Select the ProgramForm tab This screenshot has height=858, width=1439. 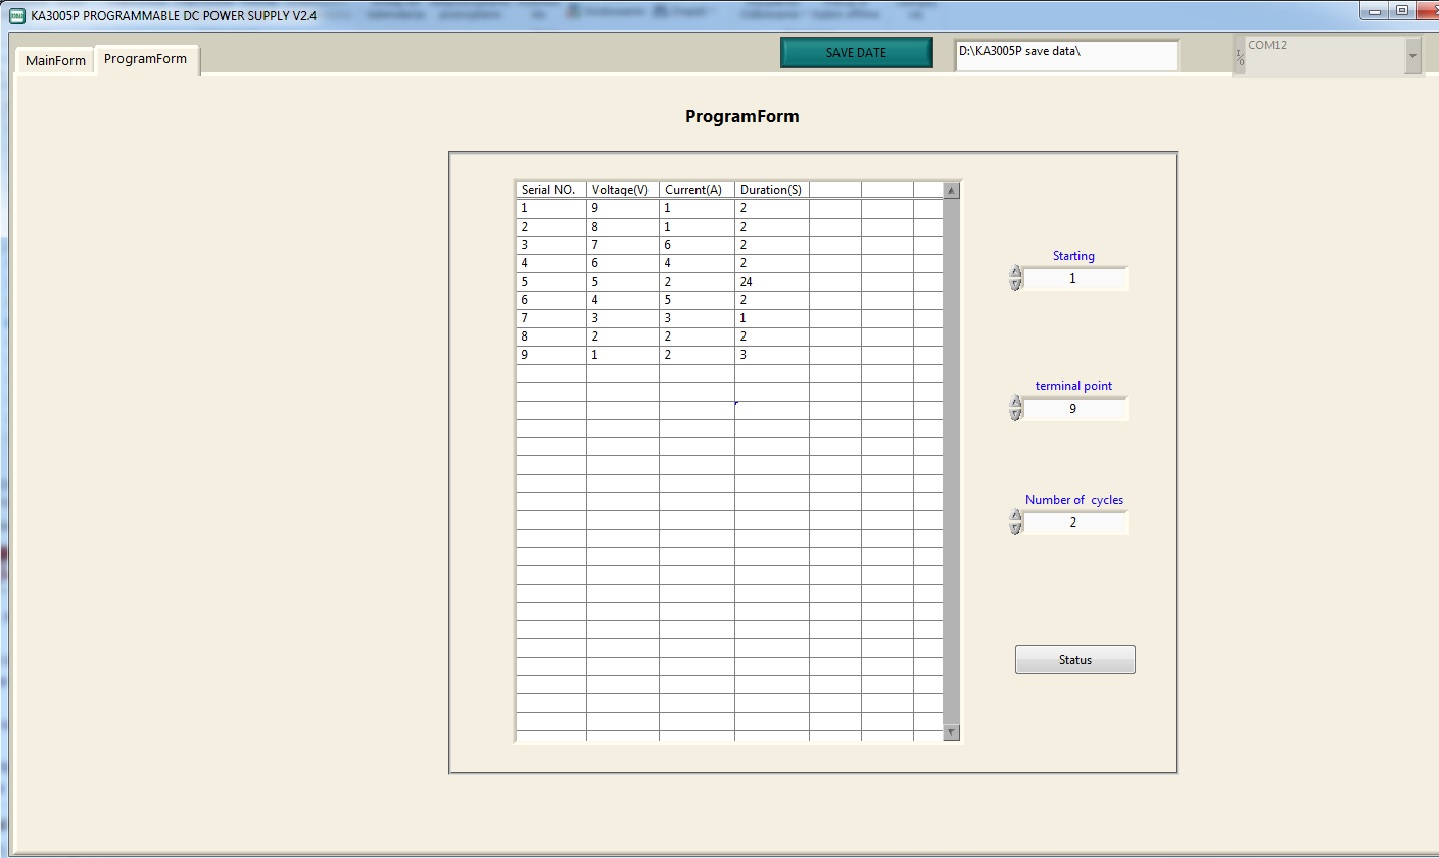(x=146, y=59)
